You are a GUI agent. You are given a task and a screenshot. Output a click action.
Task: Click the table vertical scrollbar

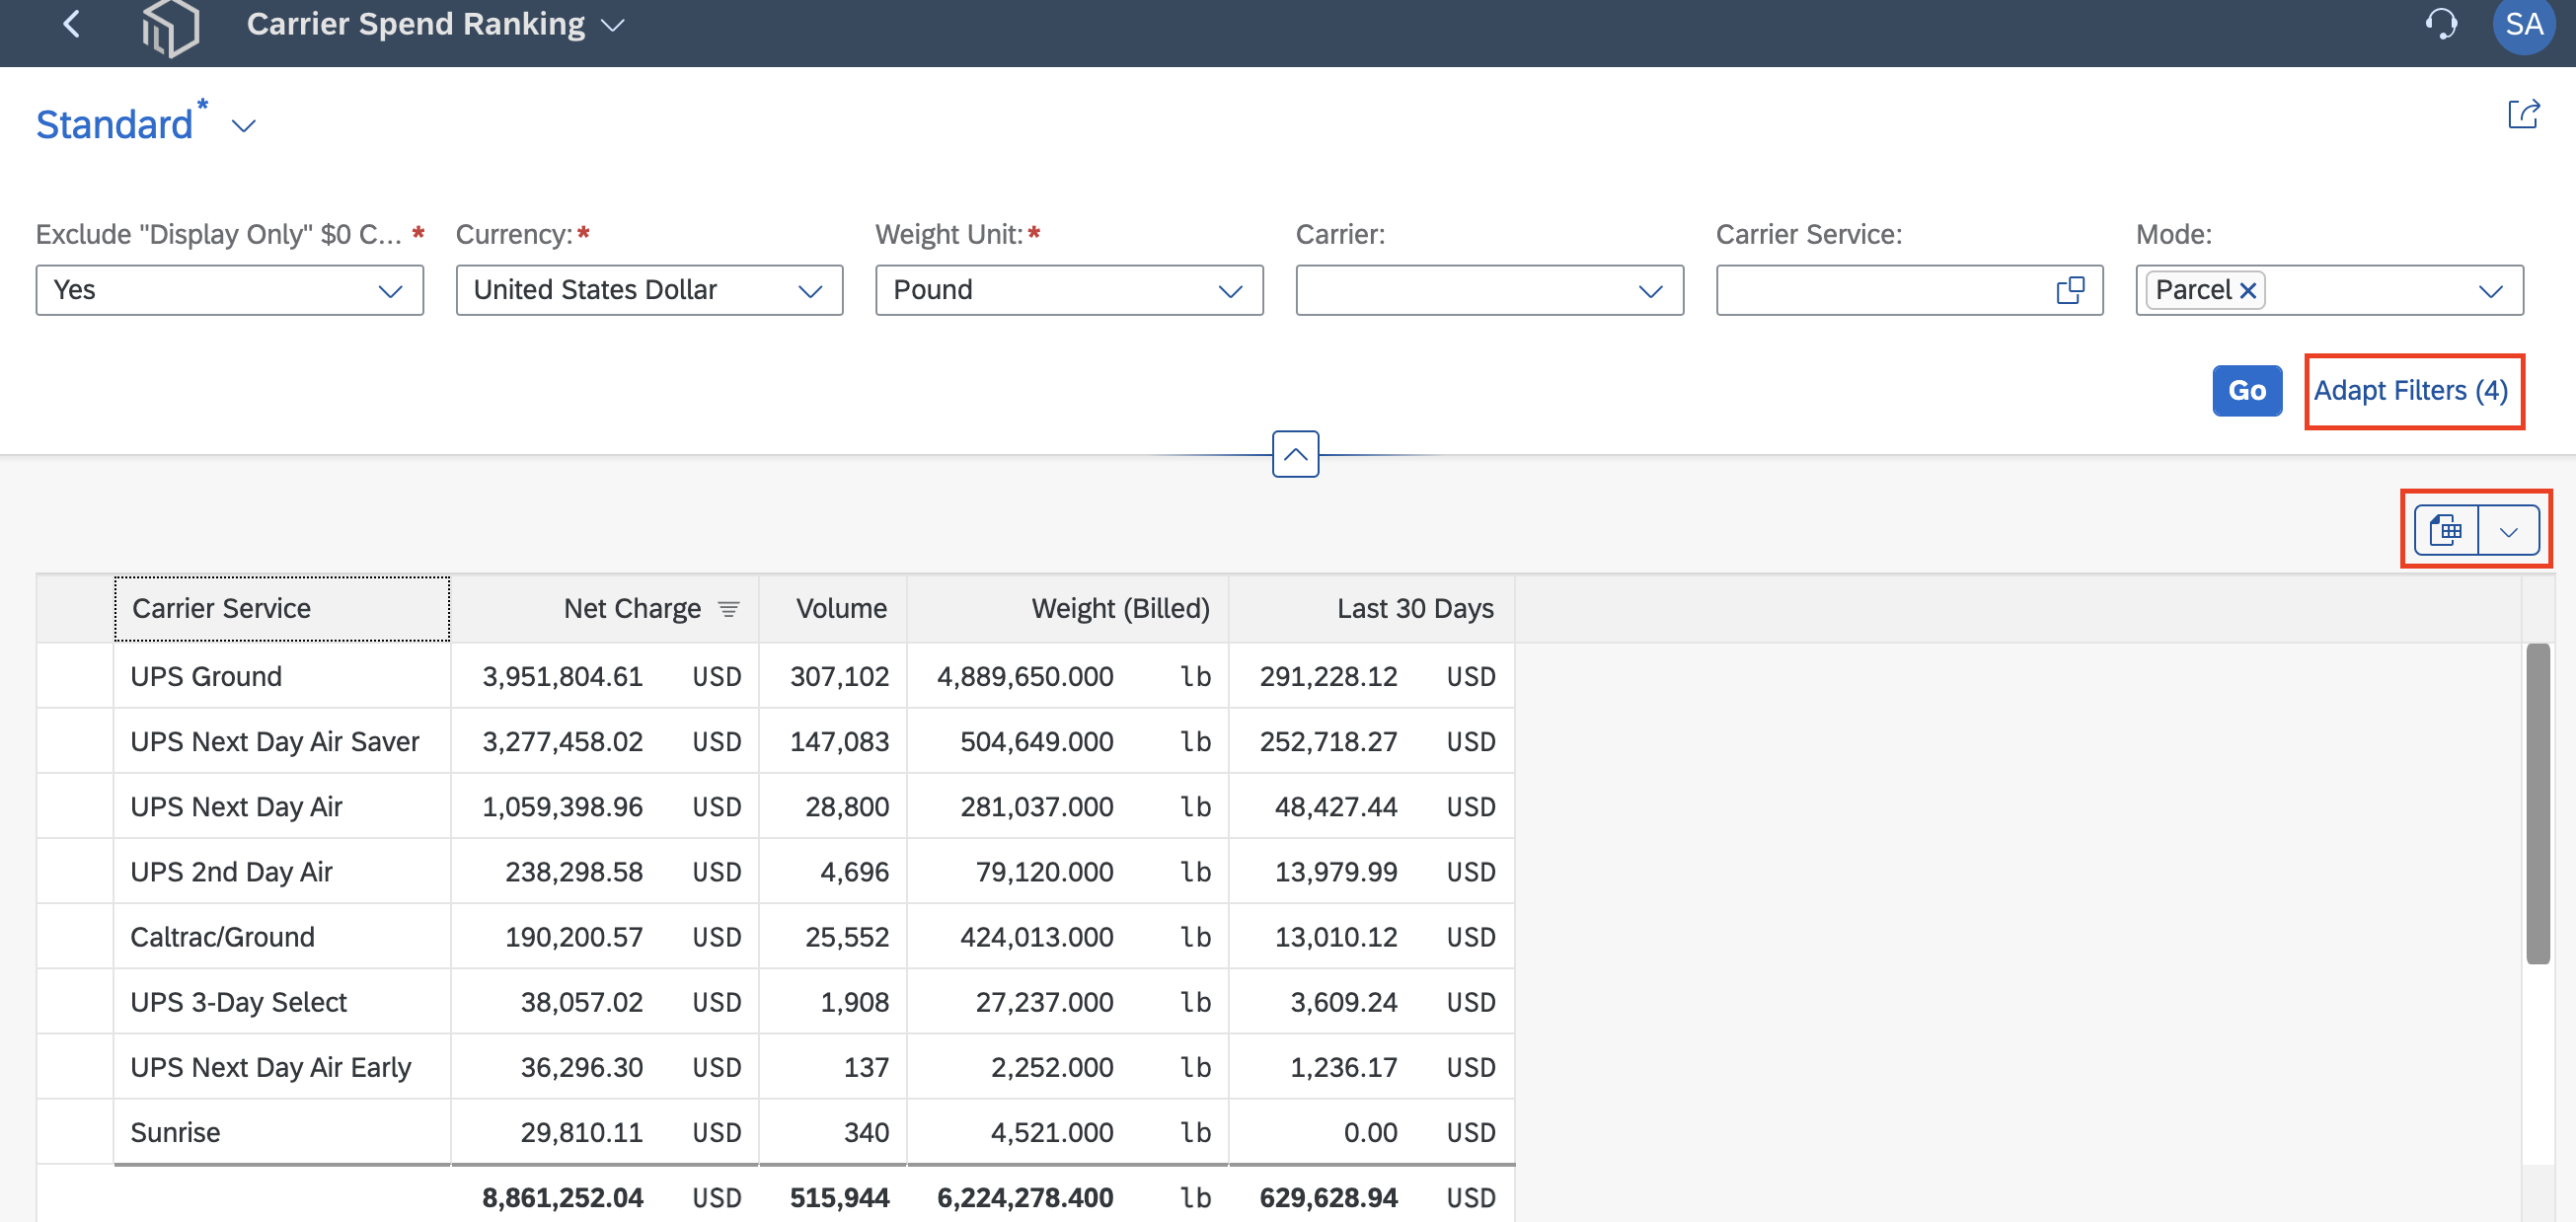[2537, 803]
